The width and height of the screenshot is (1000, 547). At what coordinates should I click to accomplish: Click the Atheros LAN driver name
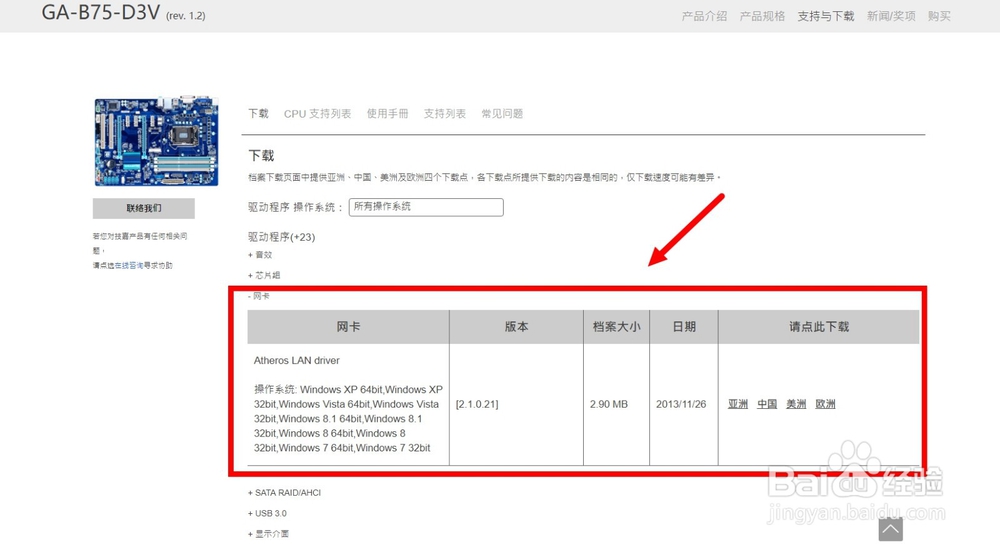click(297, 360)
